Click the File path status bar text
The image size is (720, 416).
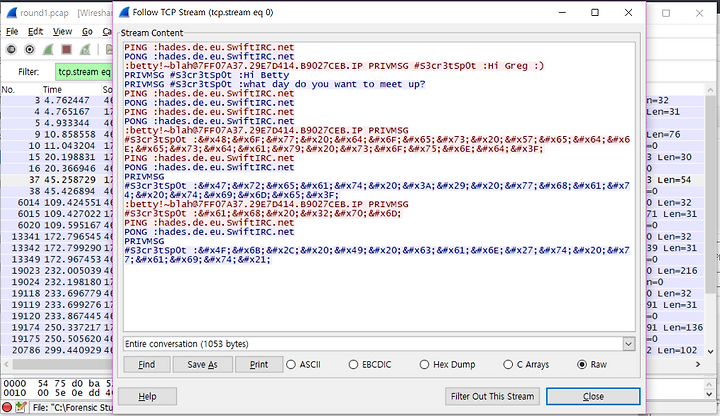73,407
